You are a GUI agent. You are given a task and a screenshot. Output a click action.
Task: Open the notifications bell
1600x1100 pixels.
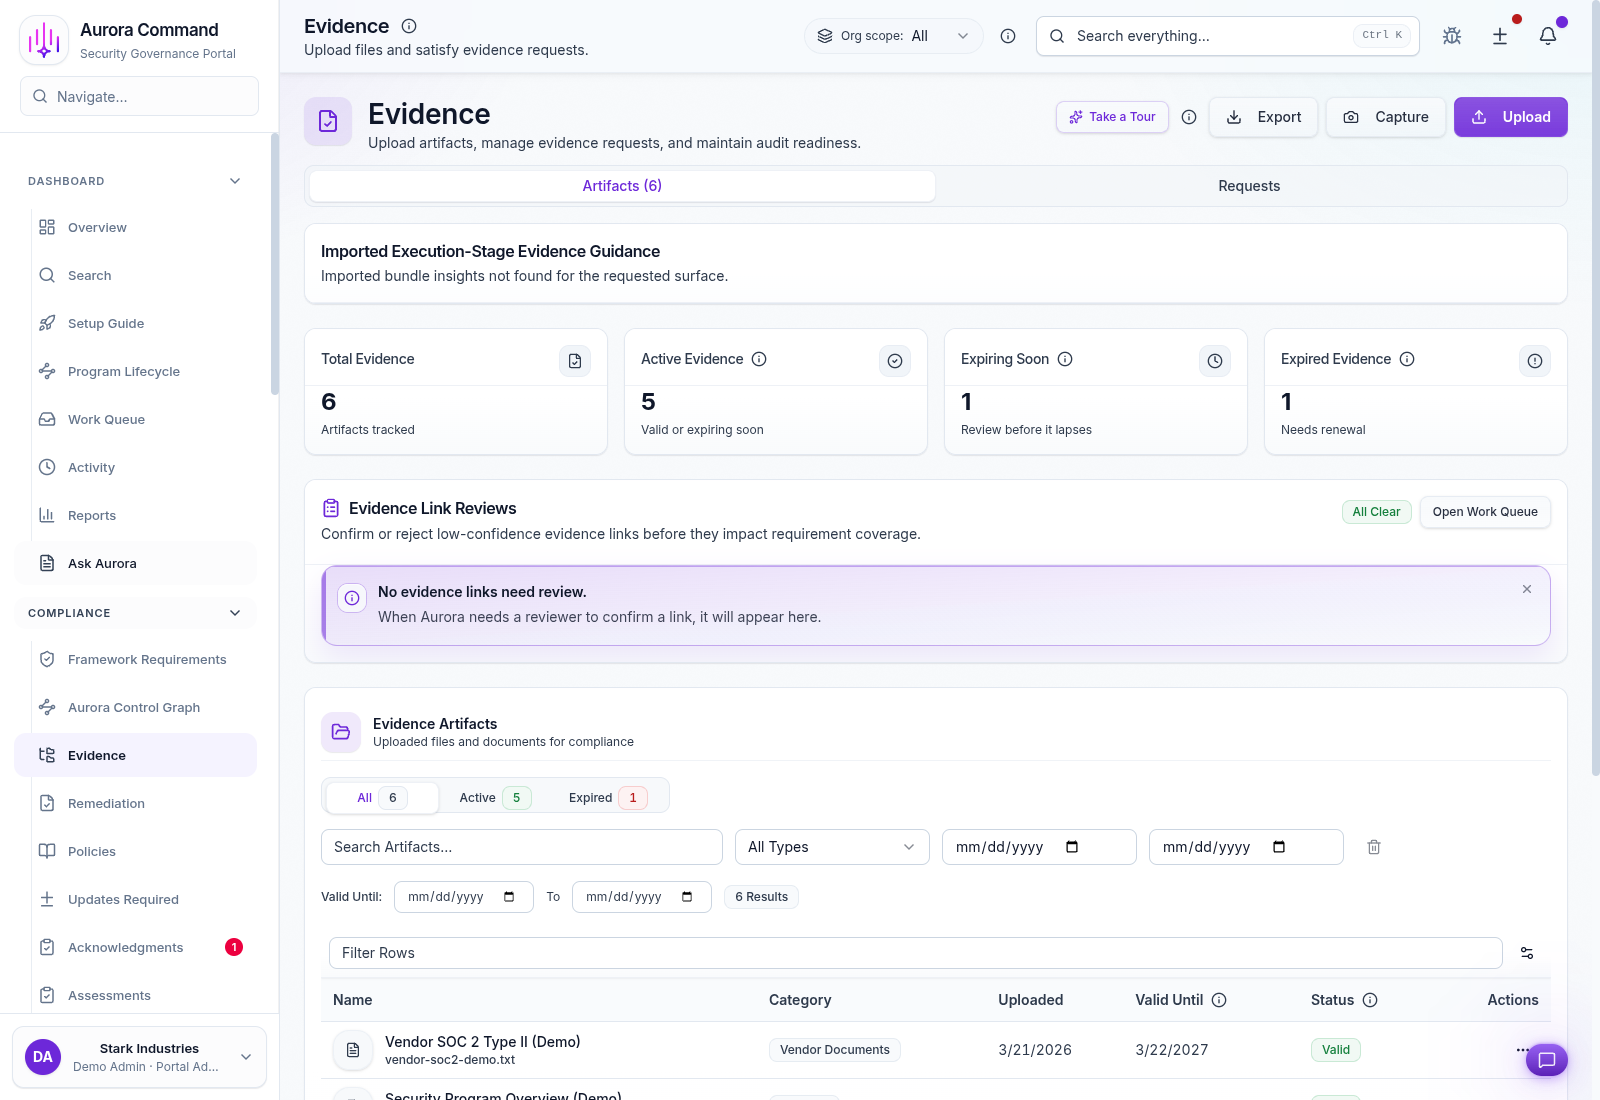[1547, 36]
